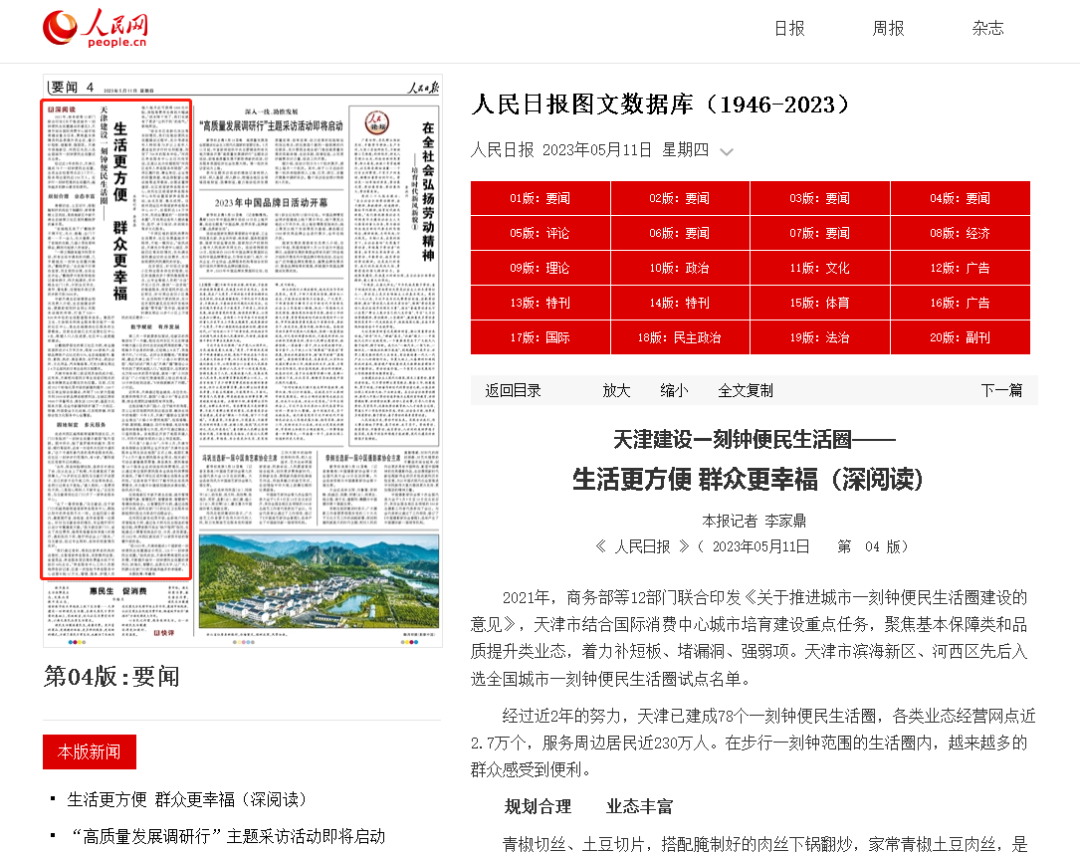
Task: Zoom the article using 放大
Action: pos(616,390)
